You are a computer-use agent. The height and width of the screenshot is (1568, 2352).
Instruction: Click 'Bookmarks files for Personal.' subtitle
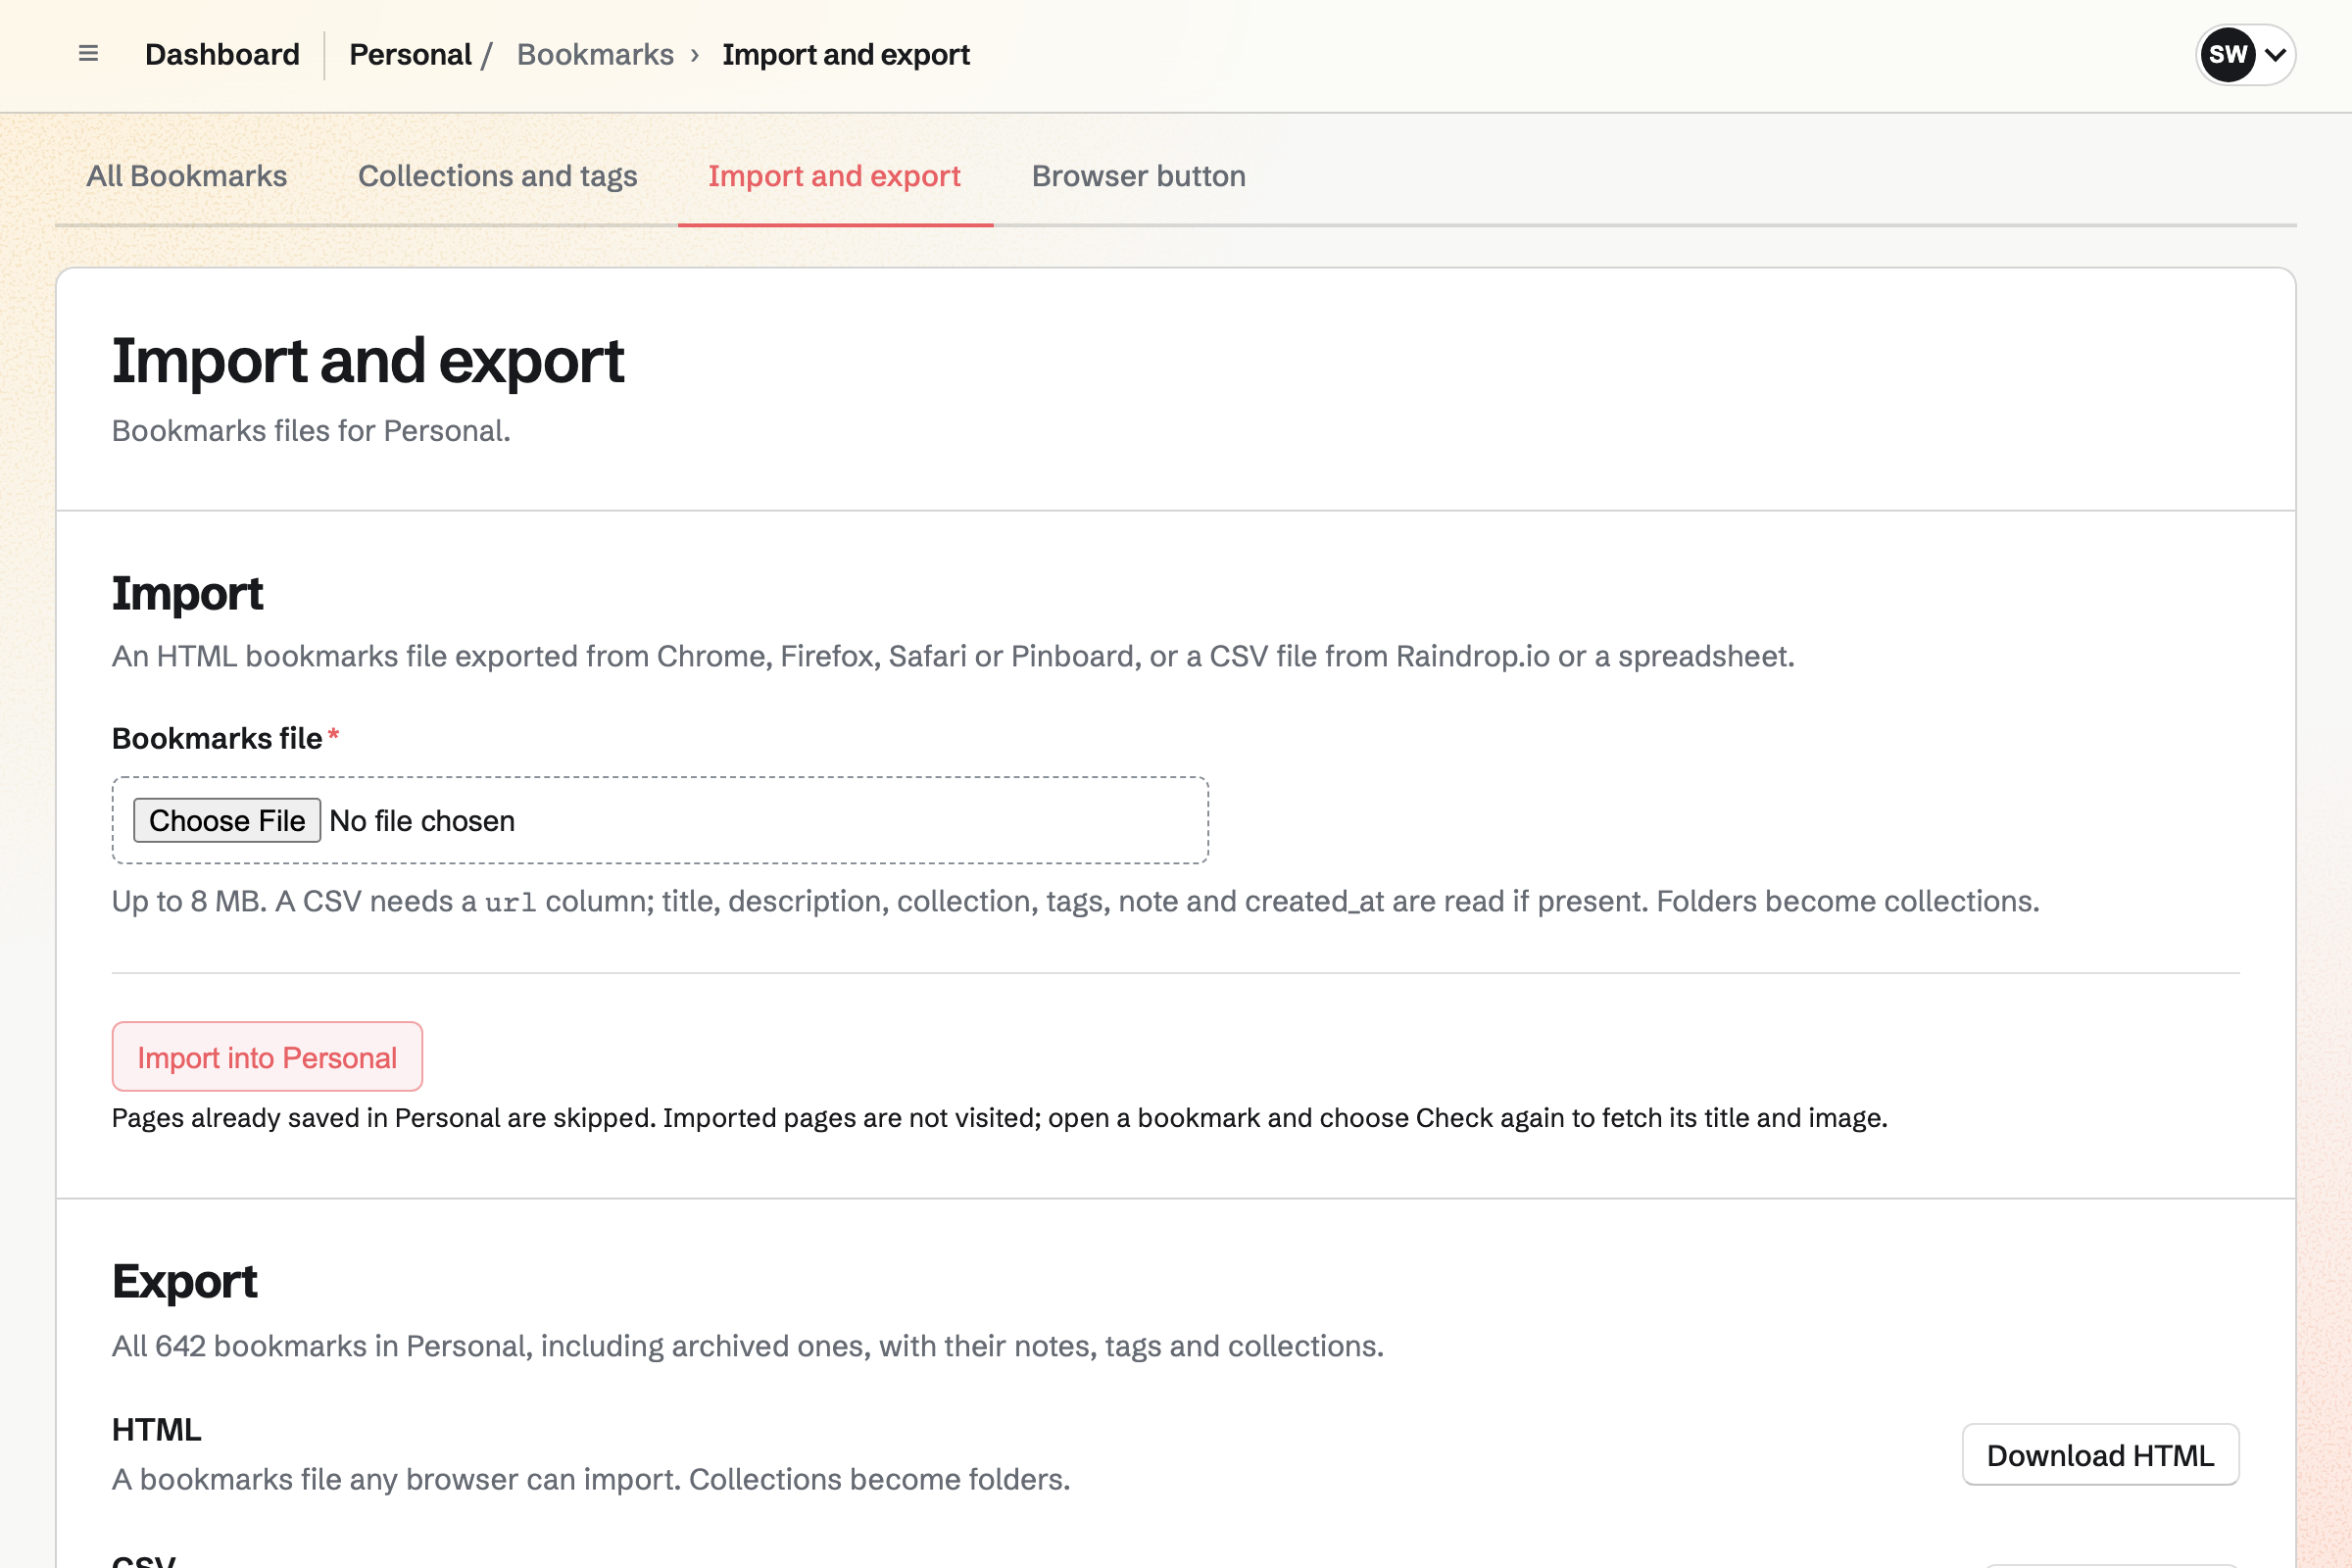coord(311,431)
